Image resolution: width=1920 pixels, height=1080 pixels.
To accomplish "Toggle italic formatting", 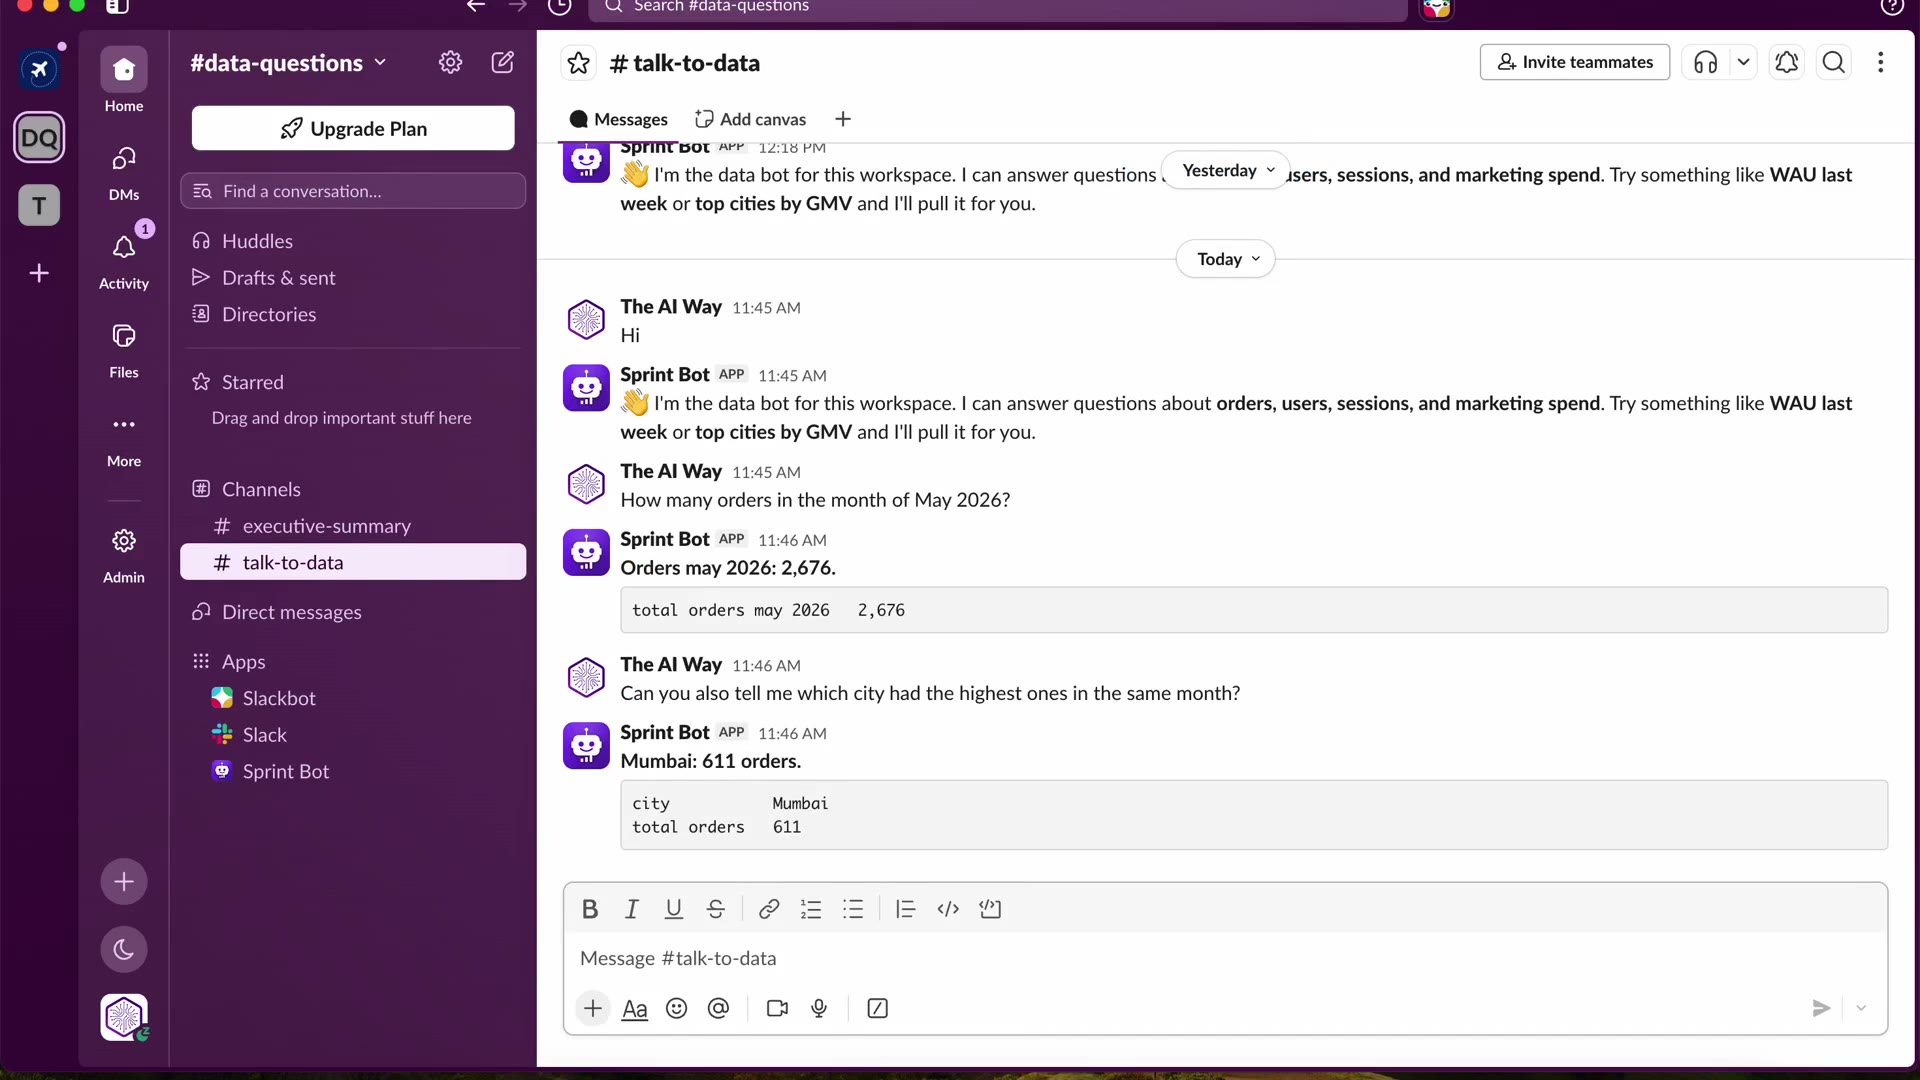I will coord(632,909).
